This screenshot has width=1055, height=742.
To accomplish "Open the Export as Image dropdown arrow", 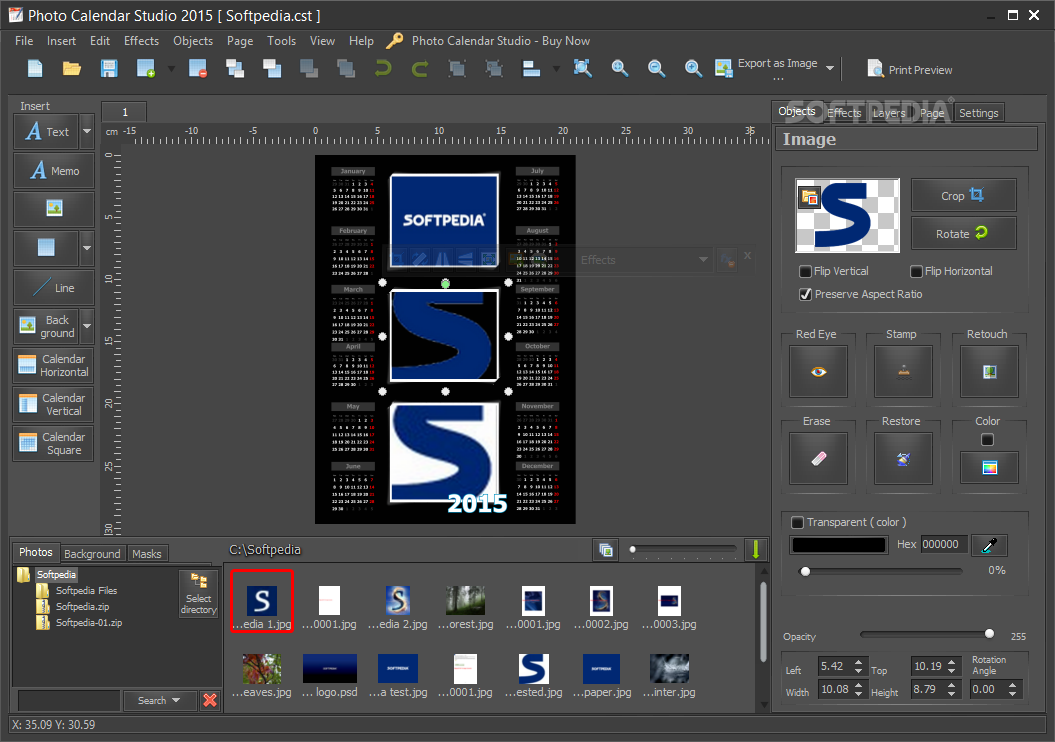I will [830, 68].
